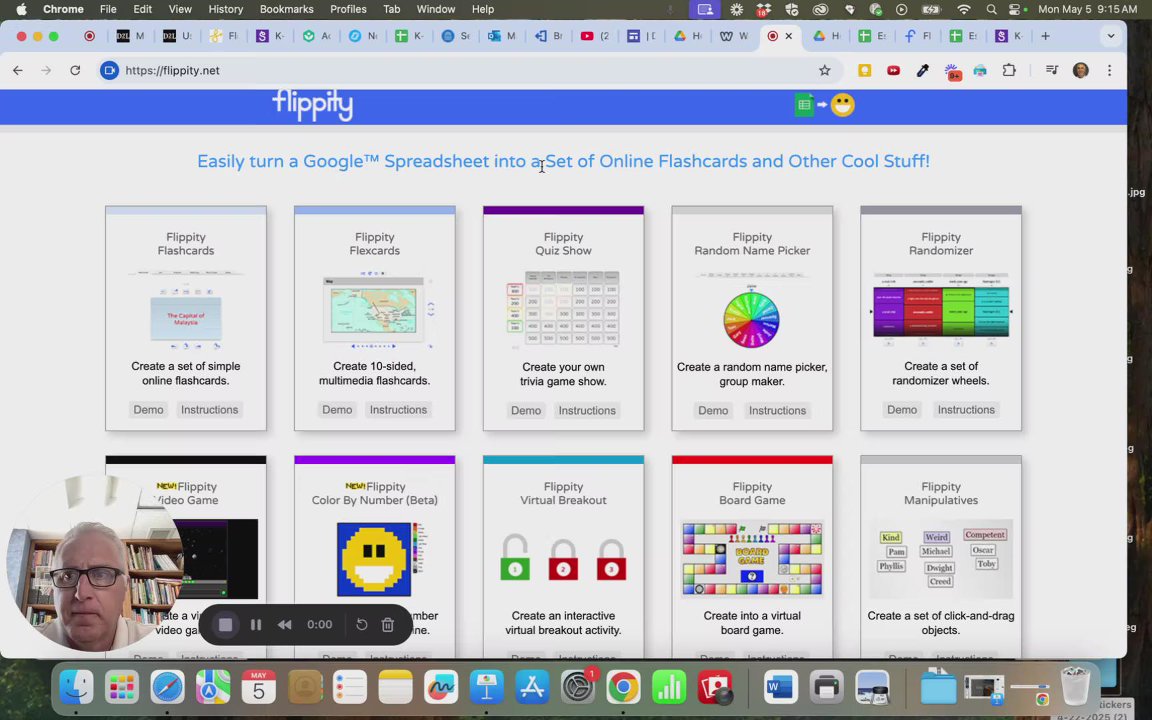The image size is (1152, 720).
Task: Delete the recording with the trash icon
Action: (x=388, y=624)
